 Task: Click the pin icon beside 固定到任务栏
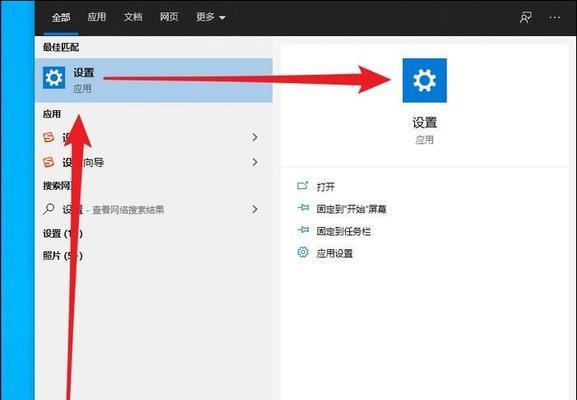point(303,230)
